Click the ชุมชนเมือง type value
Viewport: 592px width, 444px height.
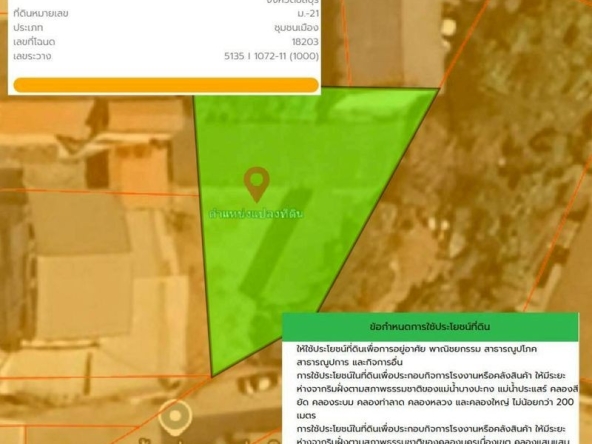point(296,28)
